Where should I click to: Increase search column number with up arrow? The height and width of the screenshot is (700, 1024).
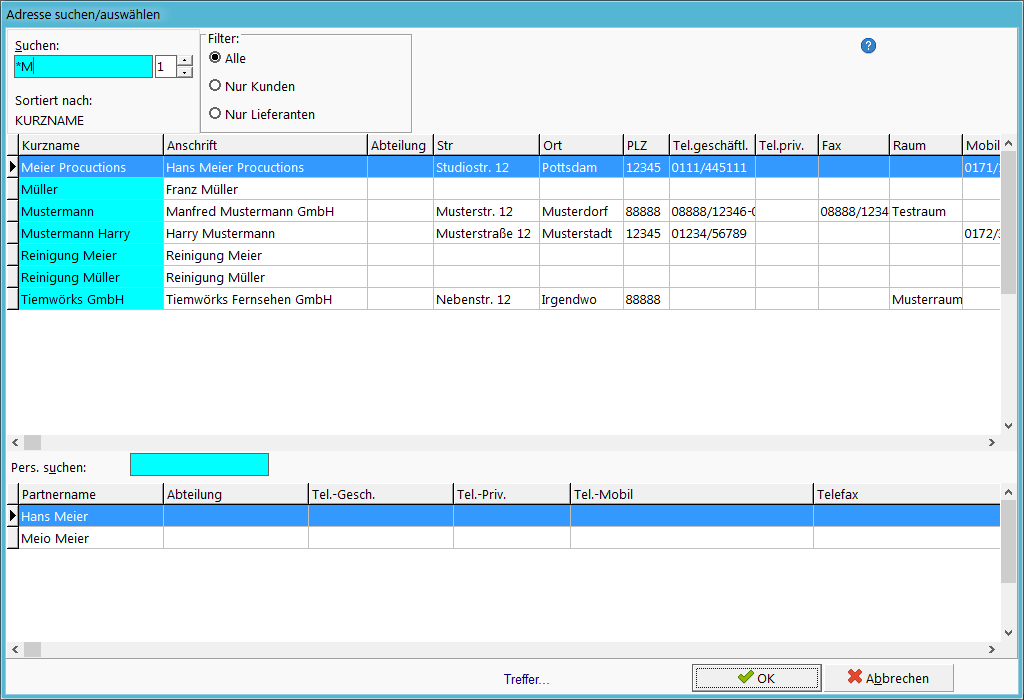(x=185, y=61)
